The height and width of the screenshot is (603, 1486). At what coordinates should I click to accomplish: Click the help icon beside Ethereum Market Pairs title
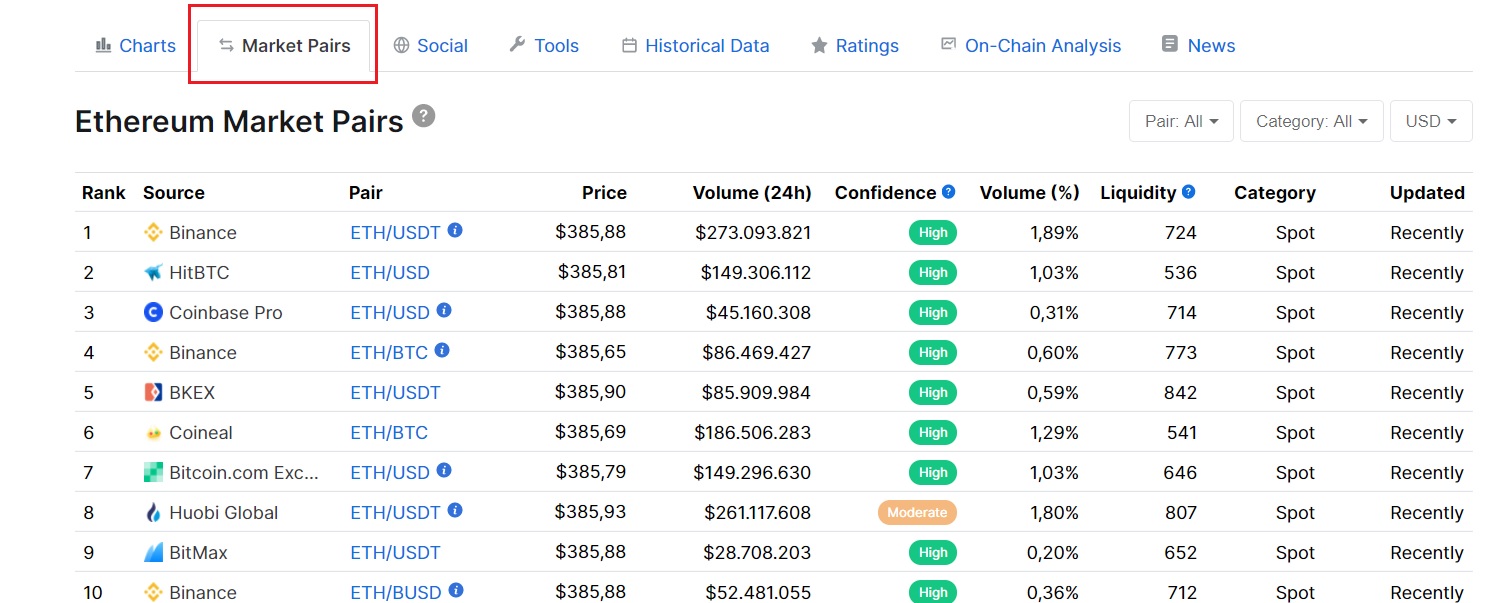[x=424, y=116]
